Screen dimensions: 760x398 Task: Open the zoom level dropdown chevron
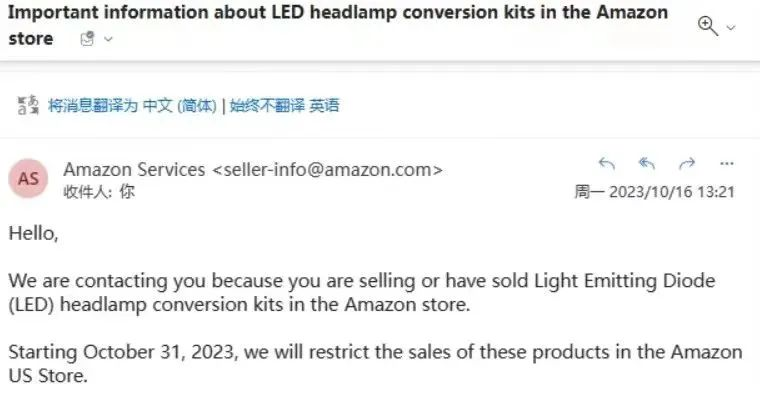coord(731,28)
